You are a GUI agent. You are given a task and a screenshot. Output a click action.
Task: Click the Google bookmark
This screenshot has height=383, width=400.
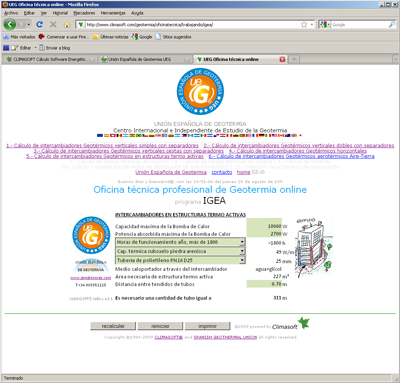point(142,37)
